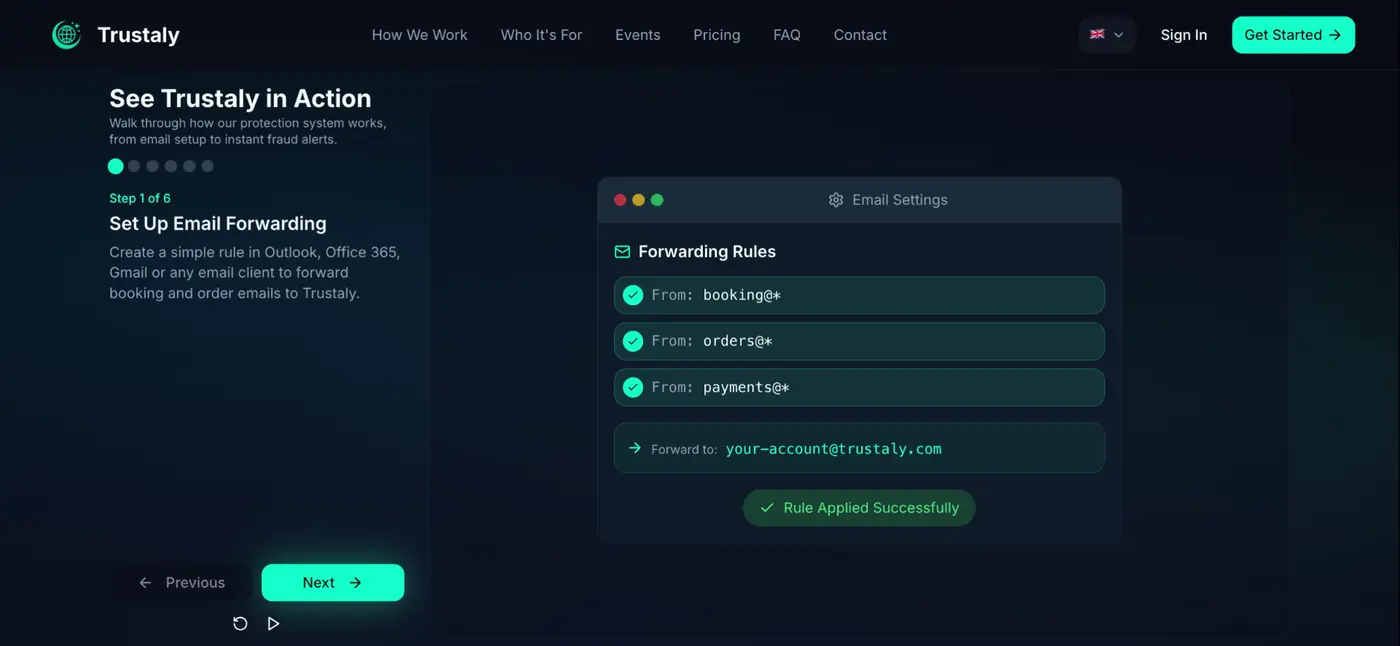The height and width of the screenshot is (646, 1400).
Task: Open the language flag dropdown
Action: point(1107,35)
